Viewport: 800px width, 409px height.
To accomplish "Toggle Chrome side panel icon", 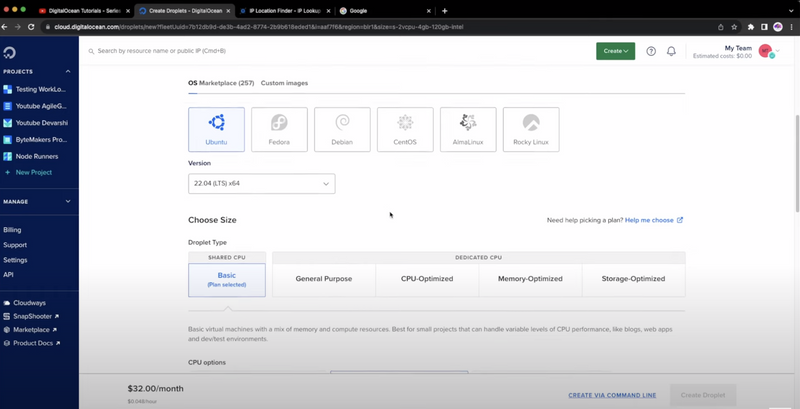I will tap(764, 27).
